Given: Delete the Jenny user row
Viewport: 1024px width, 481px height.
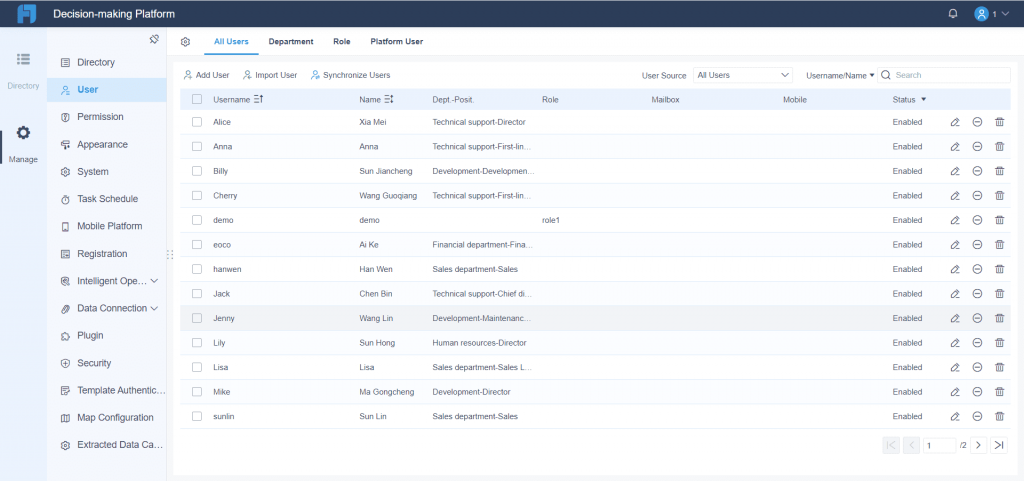Looking at the screenshot, I should pos(999,318).
